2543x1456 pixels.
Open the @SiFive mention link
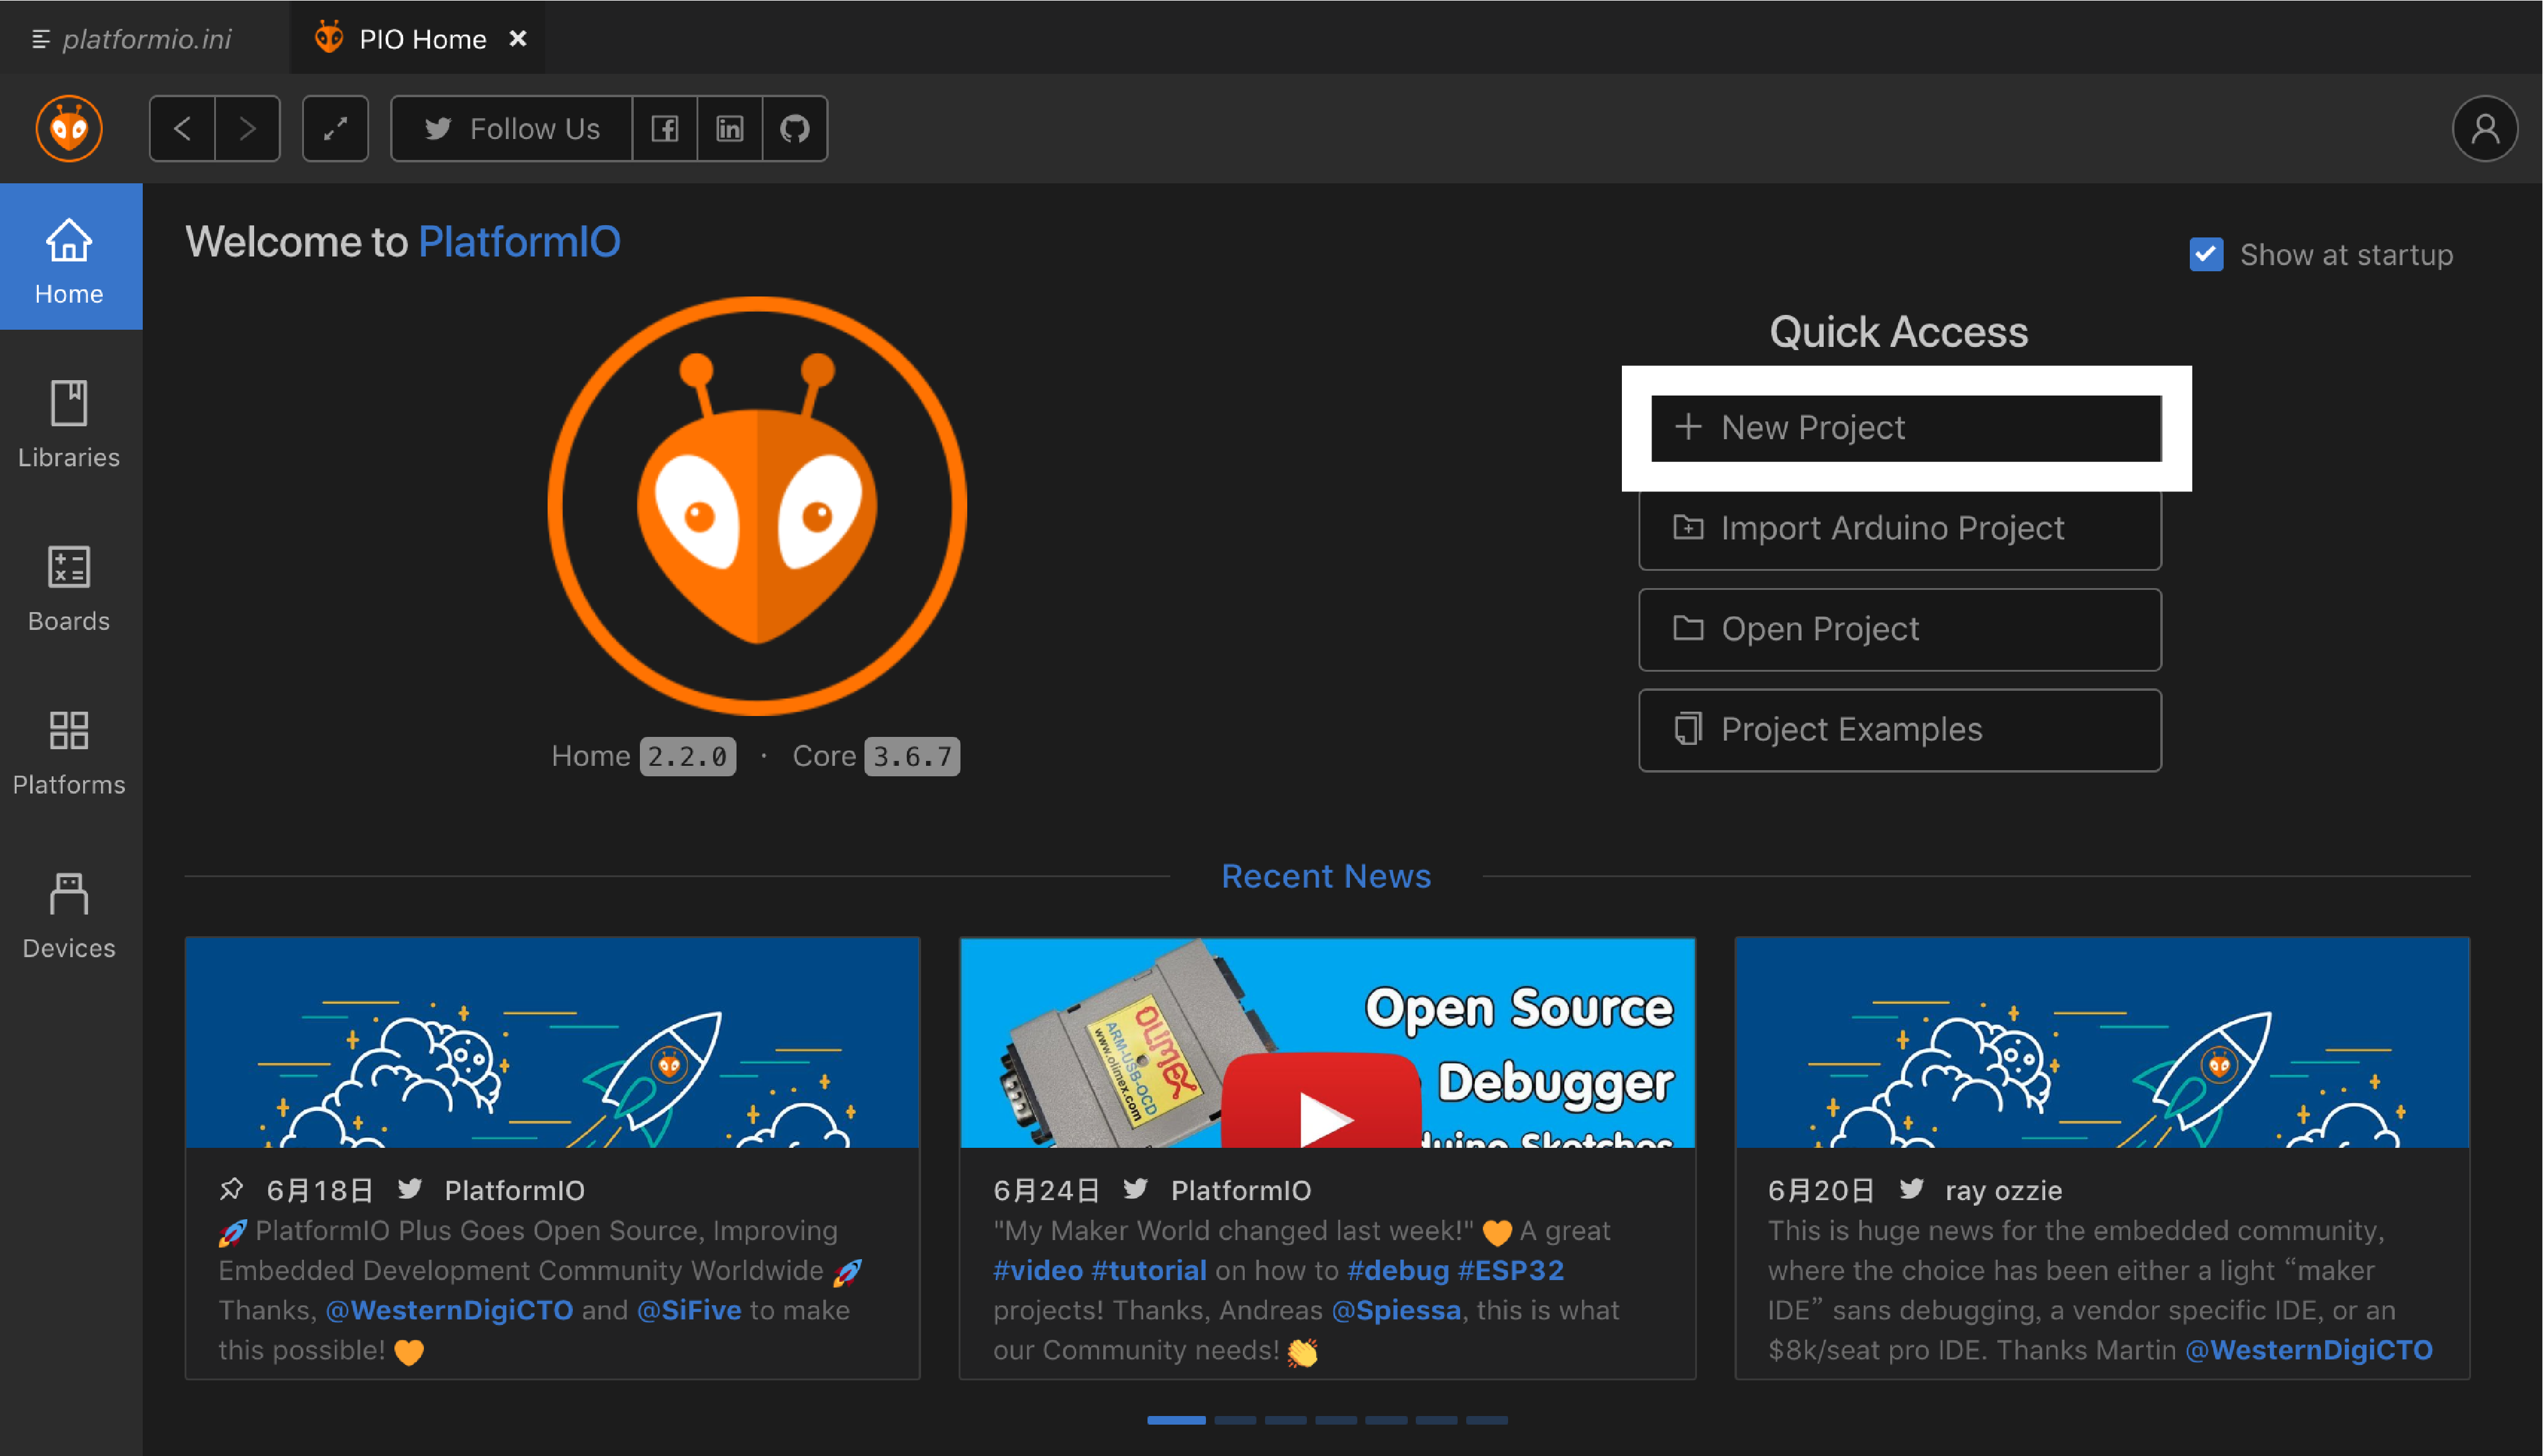689,1310
